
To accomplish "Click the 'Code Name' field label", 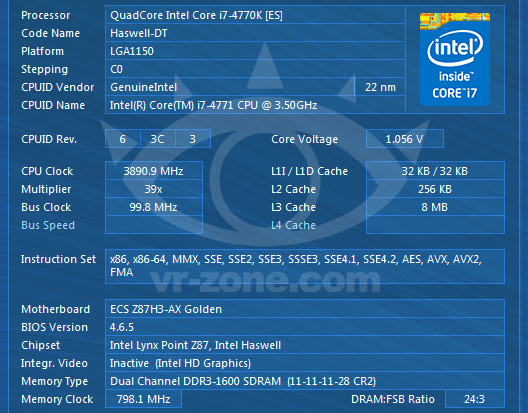I will 51,33.
